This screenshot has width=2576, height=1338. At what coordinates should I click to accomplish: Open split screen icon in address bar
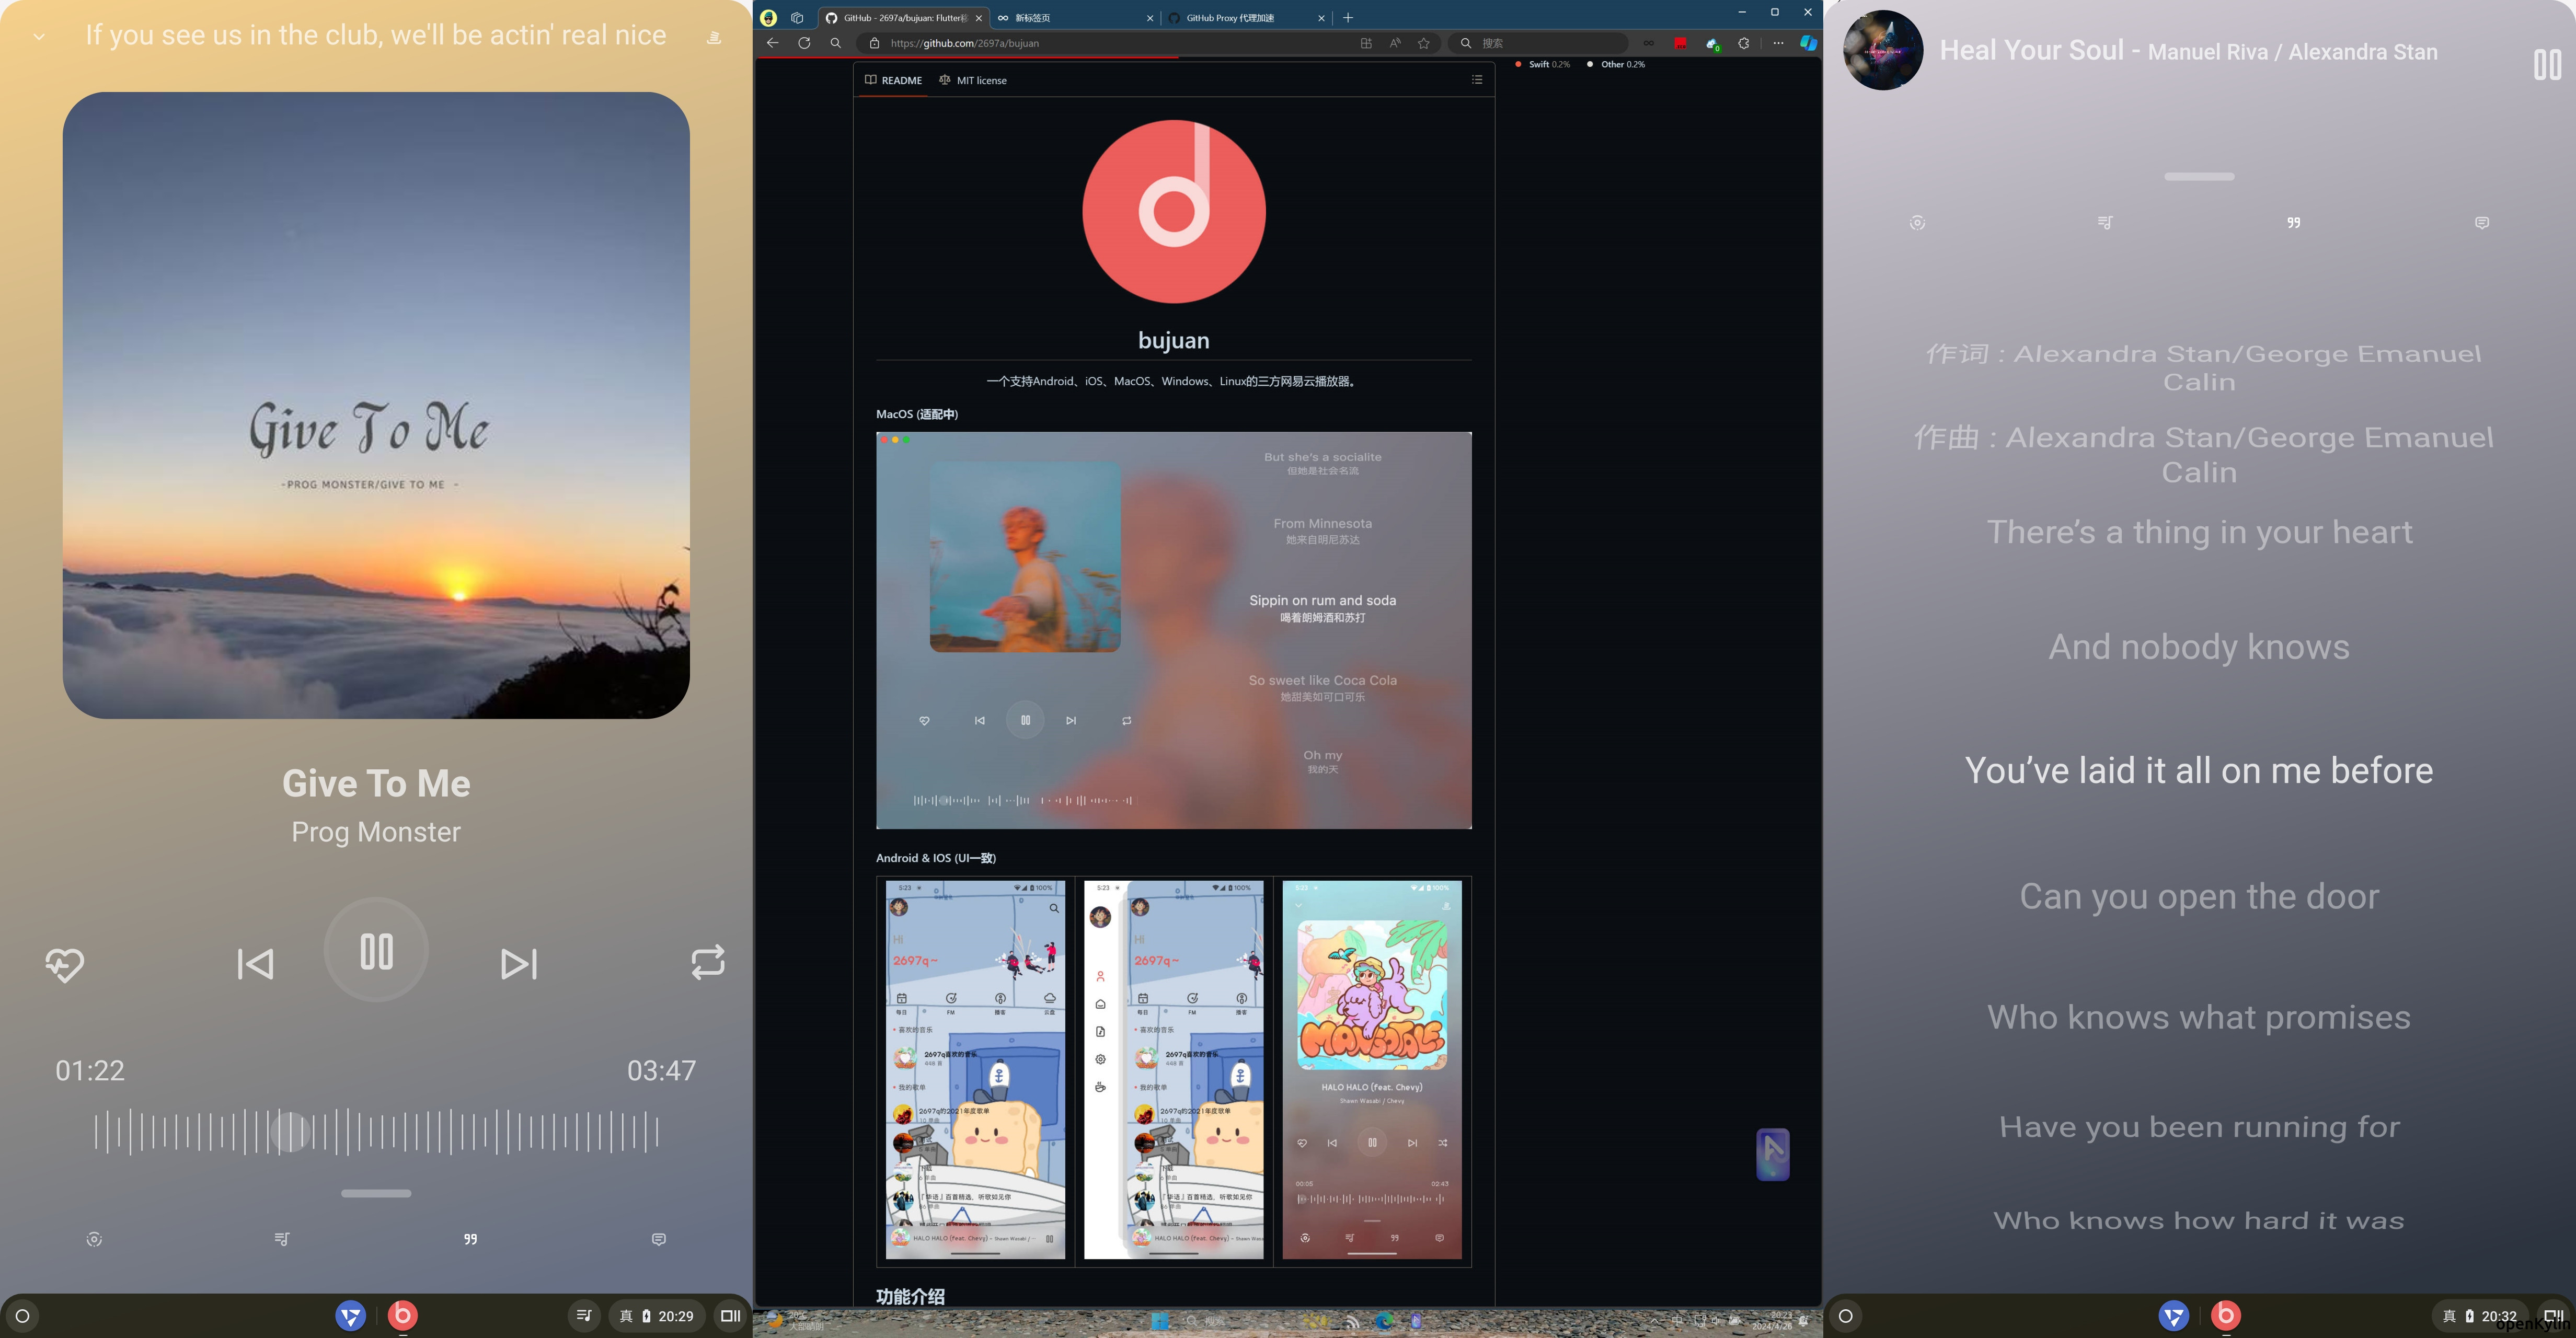point(1366,43)
